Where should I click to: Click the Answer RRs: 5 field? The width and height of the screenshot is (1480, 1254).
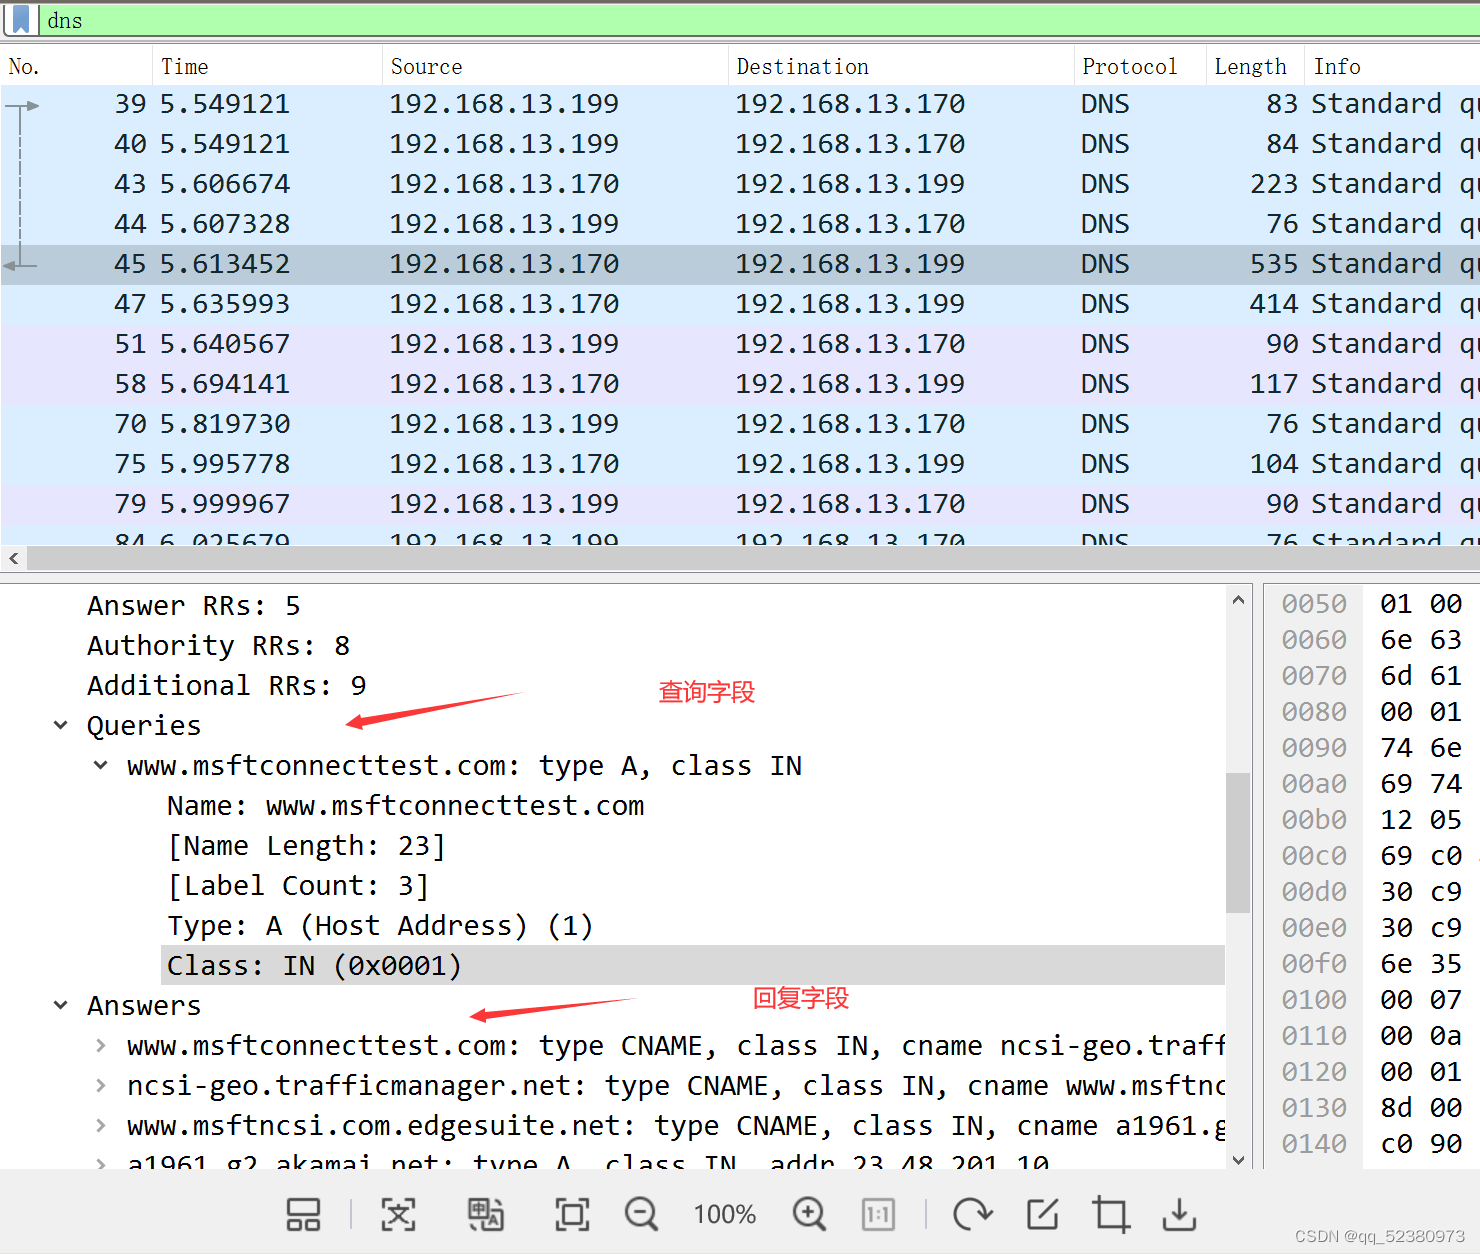coord(193,606)
